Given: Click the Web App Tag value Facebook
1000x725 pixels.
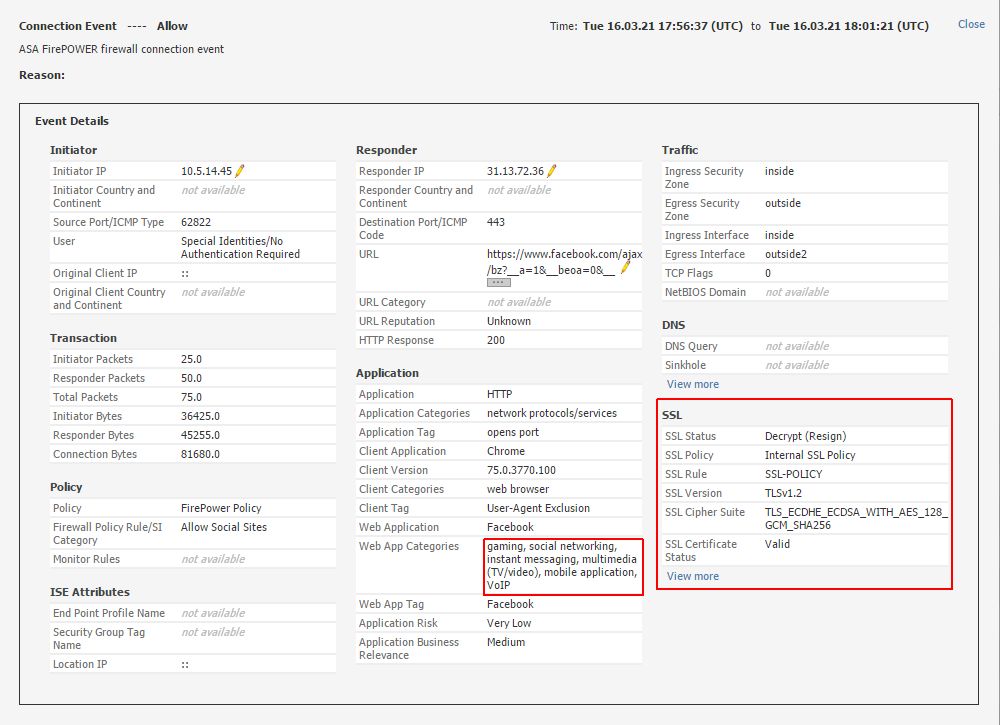Looking at the screenshot, I should point(510,604).
